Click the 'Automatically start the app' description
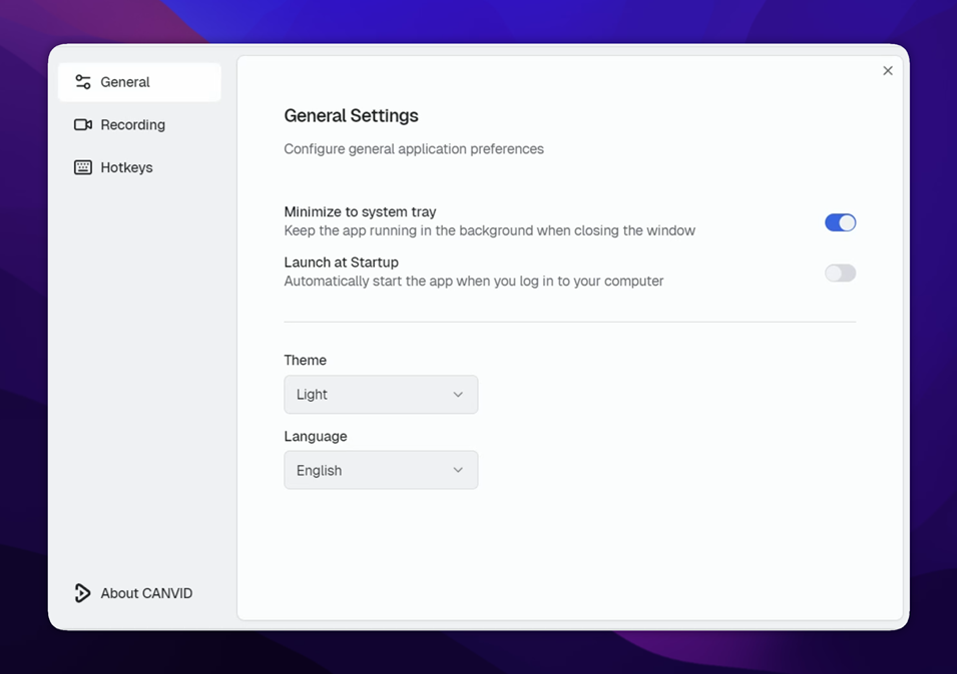The height and width of the screenshot is (674, 957). coord(474,281)
